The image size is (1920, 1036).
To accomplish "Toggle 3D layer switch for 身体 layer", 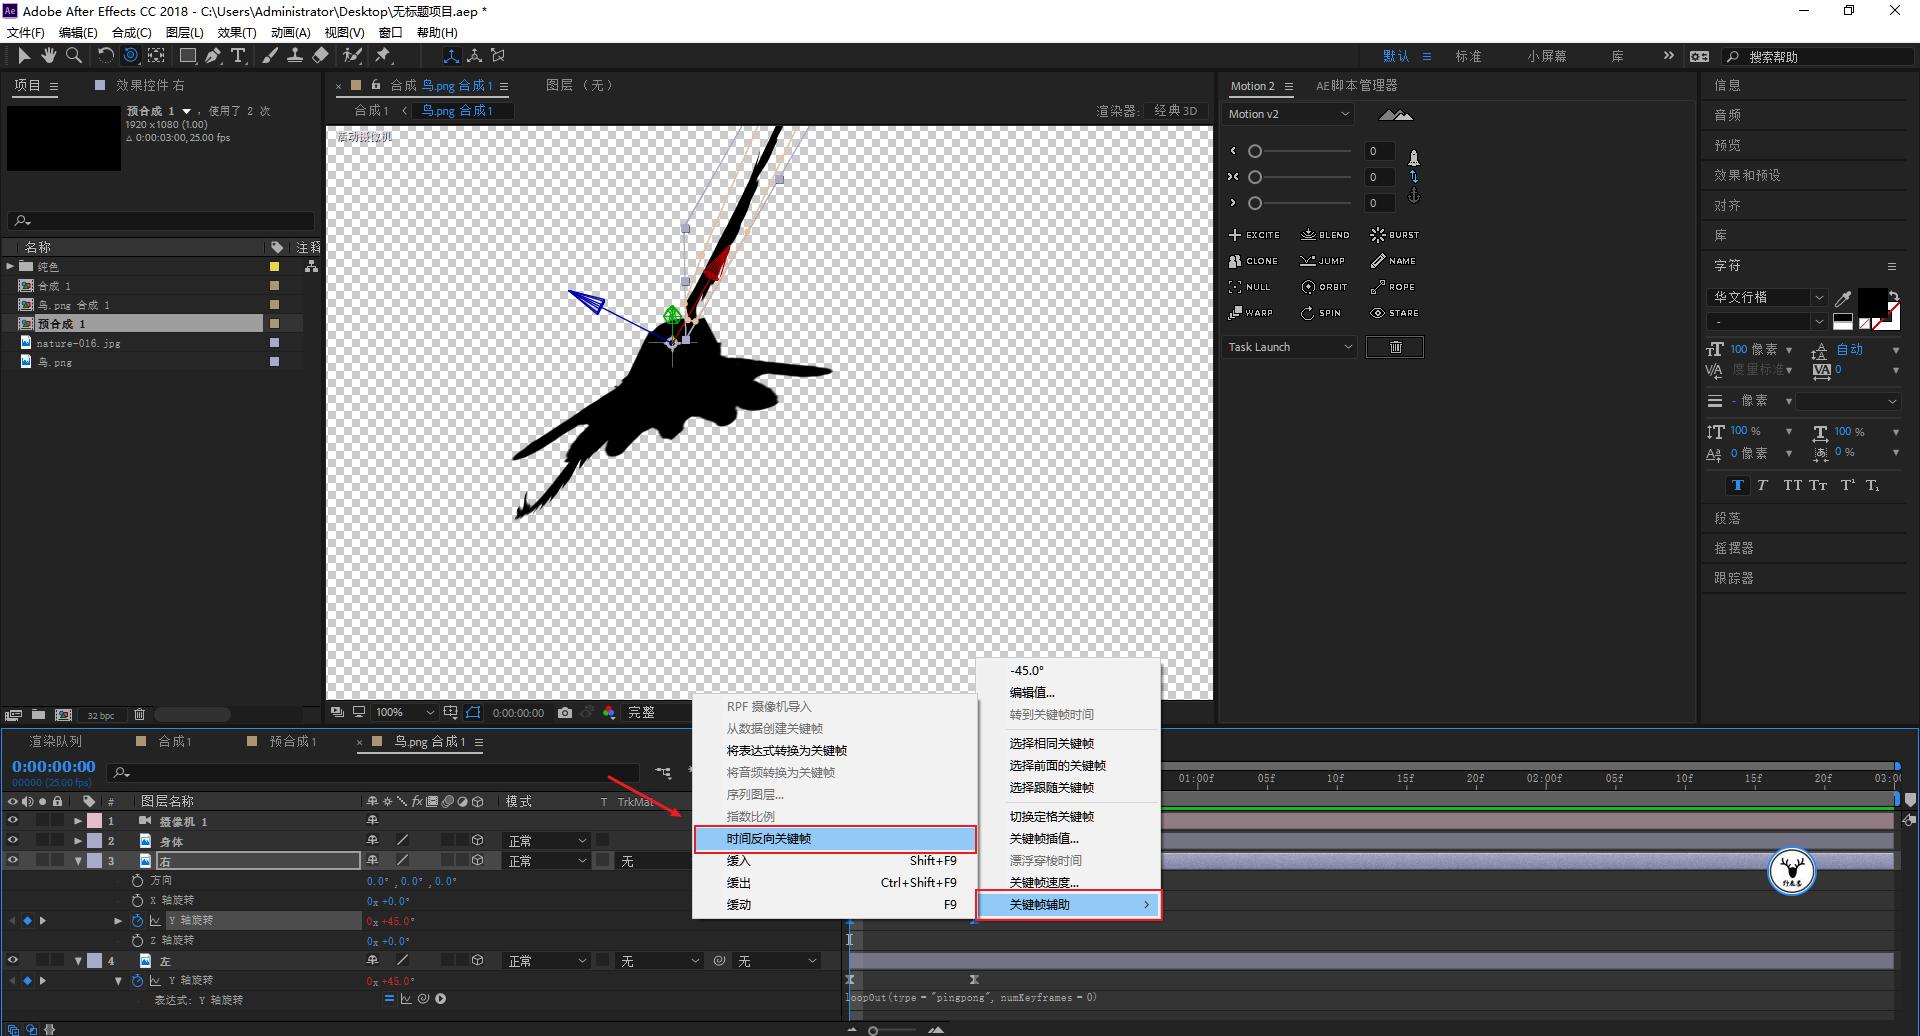I will (x=478, y=841).
